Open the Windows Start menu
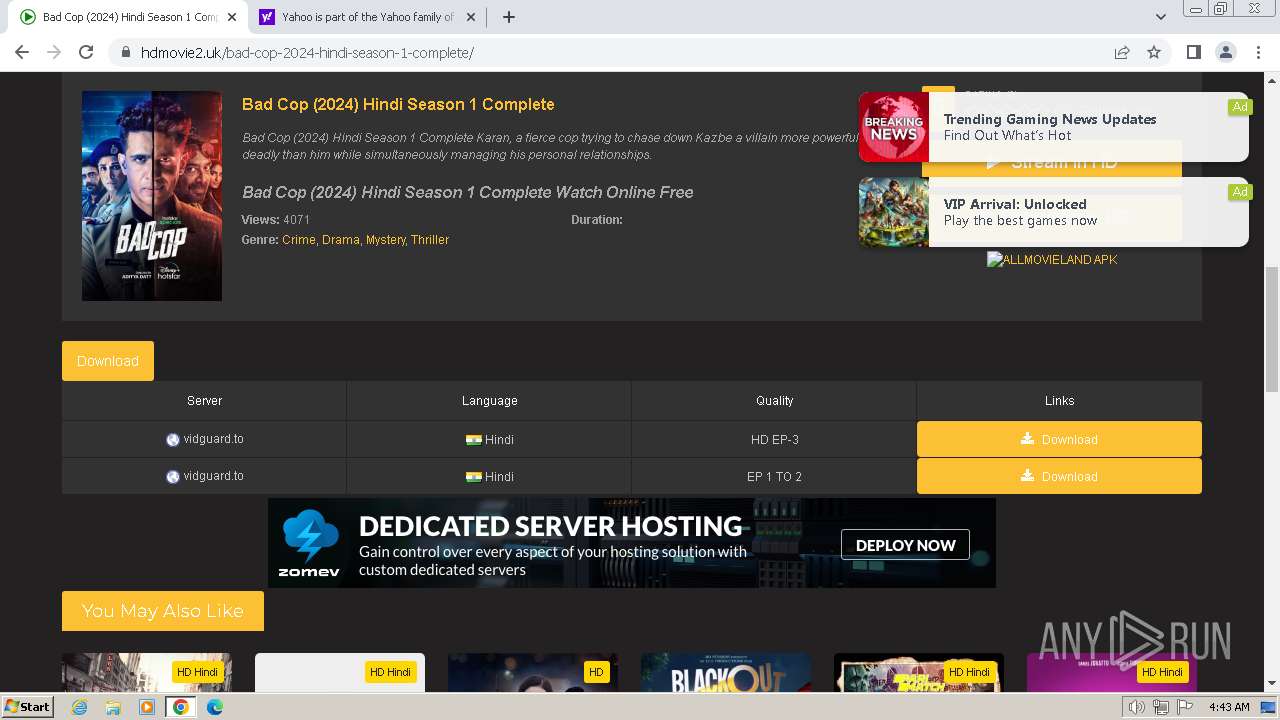The image size is (1280, 720). click(28, 706)
